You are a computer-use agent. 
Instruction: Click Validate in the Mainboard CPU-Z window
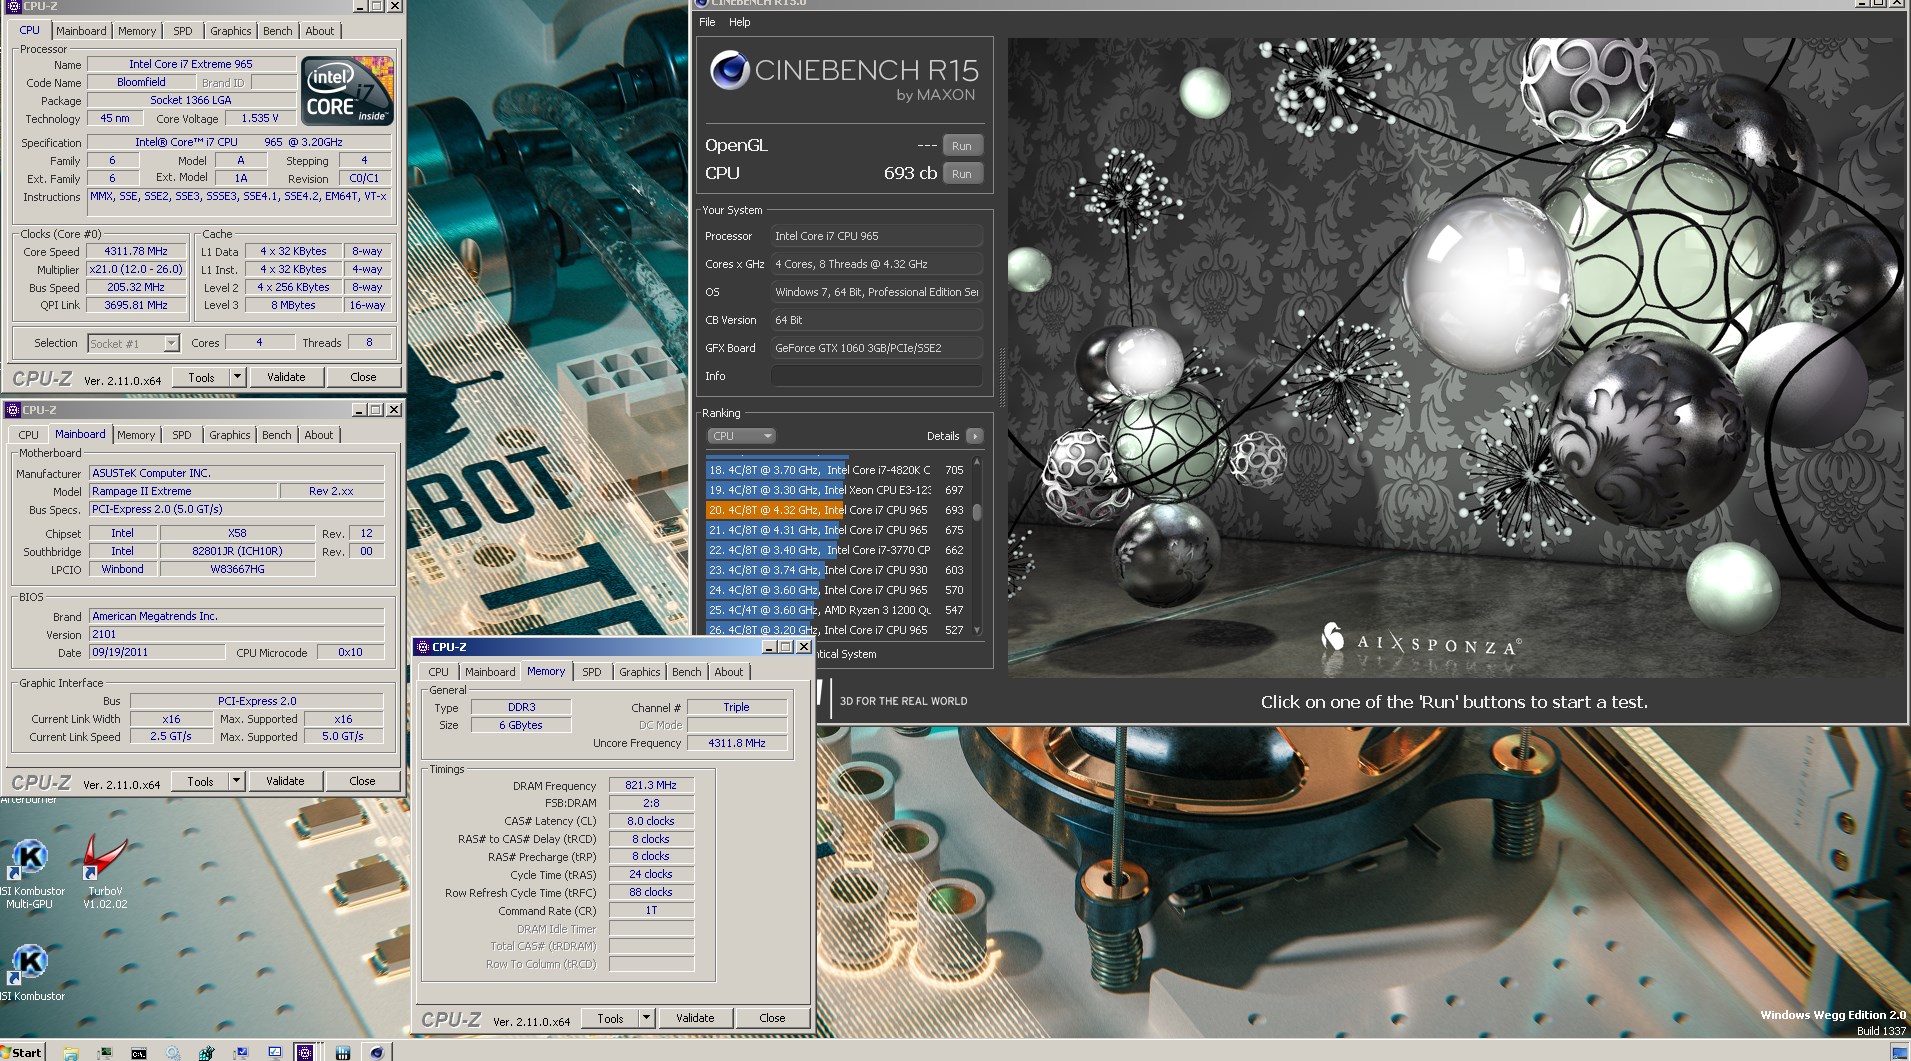[285, 781]
